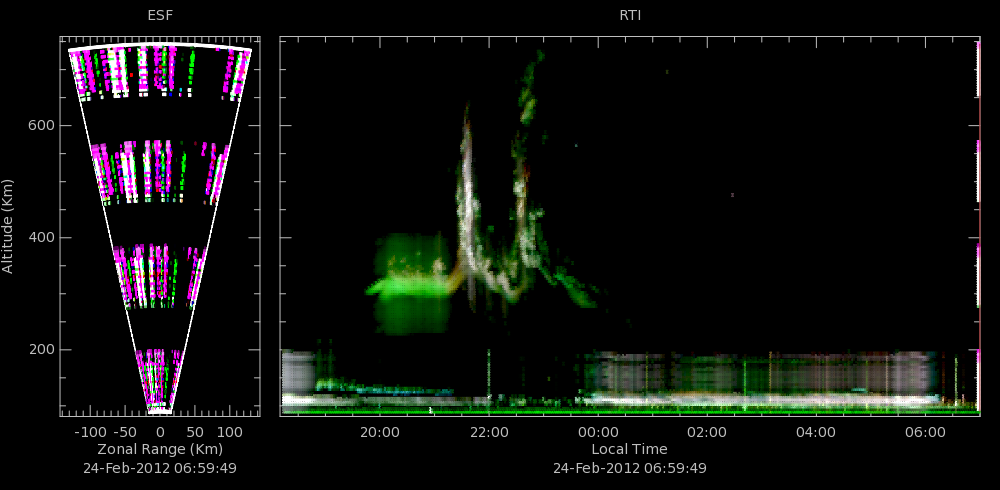
Task: Click the 200 altitude tick label
Action: click(x=40, y=350)
